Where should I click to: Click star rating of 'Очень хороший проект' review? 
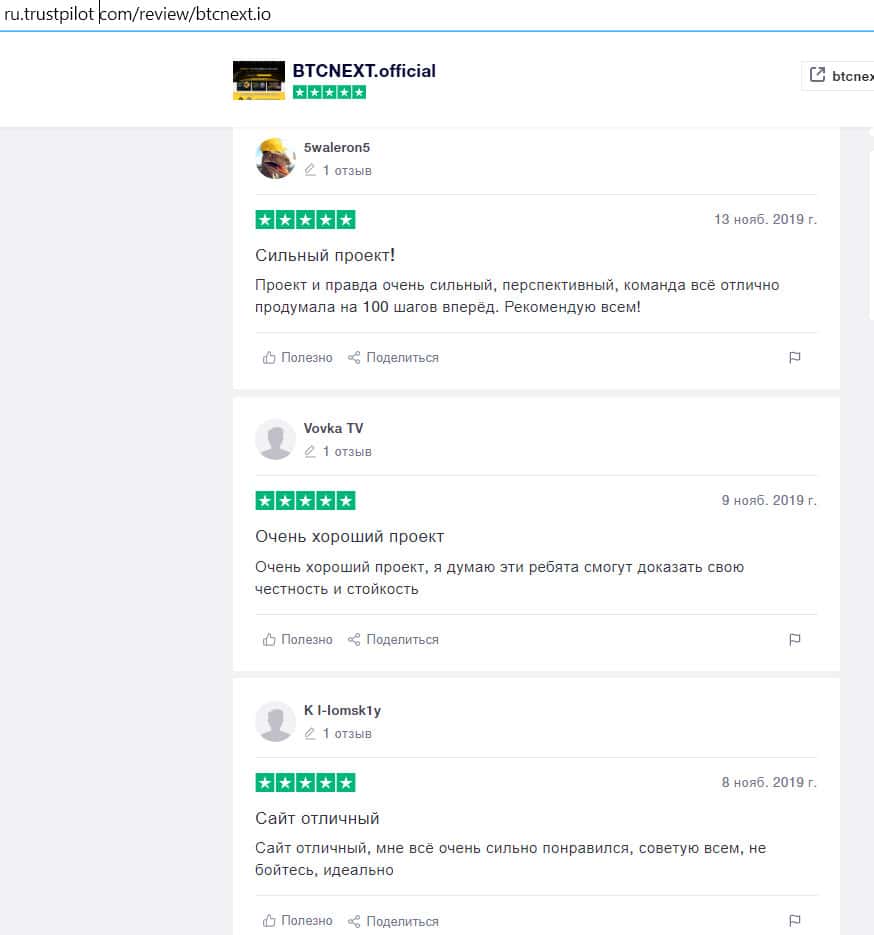pos(305,500)
